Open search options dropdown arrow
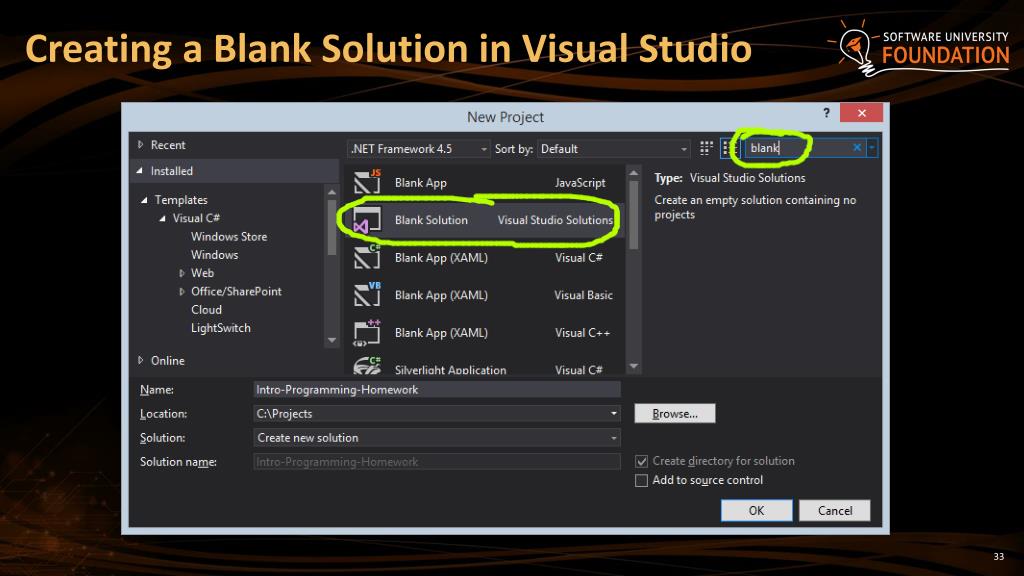 coord(872,148)
